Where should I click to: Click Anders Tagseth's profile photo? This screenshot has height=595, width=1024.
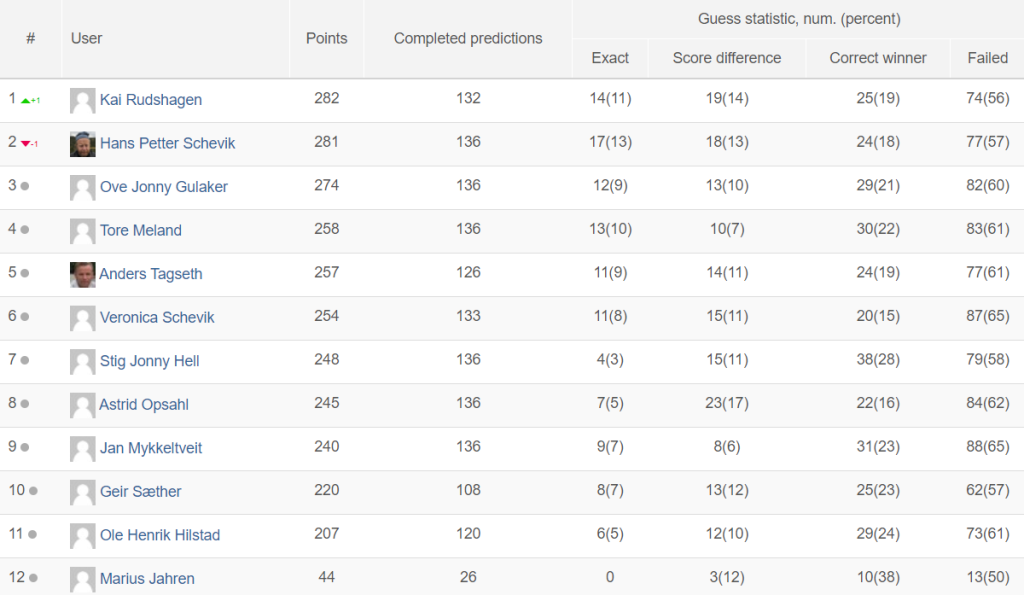[x=82, y=275]
